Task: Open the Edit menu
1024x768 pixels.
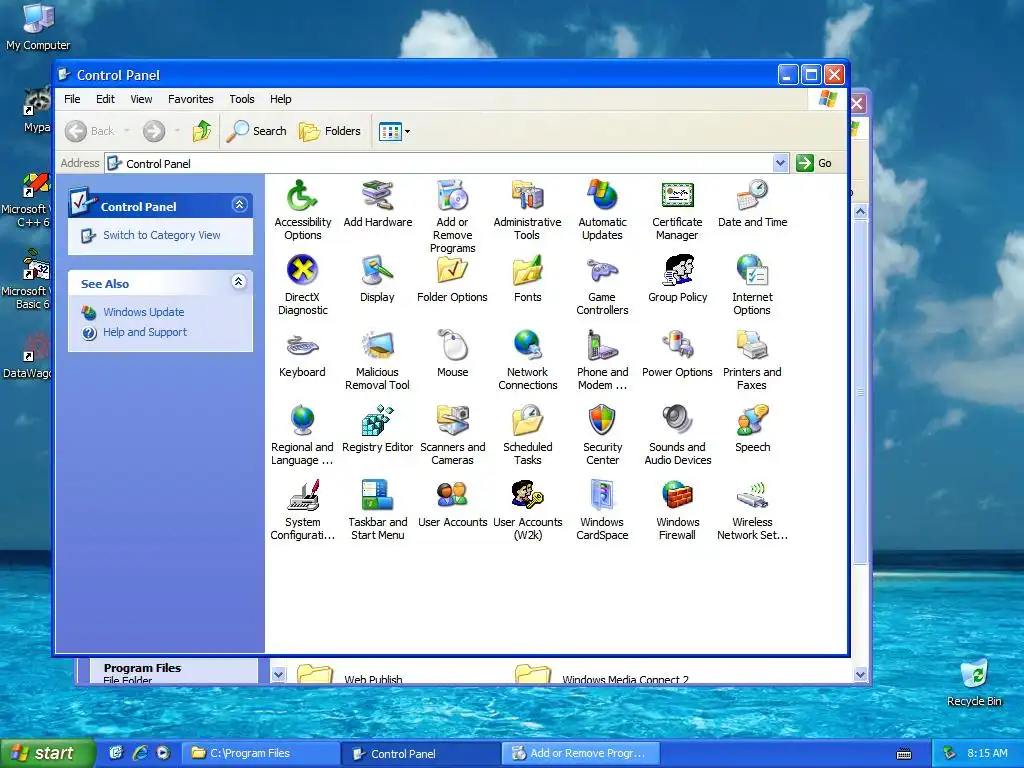Action: [105, 99]
